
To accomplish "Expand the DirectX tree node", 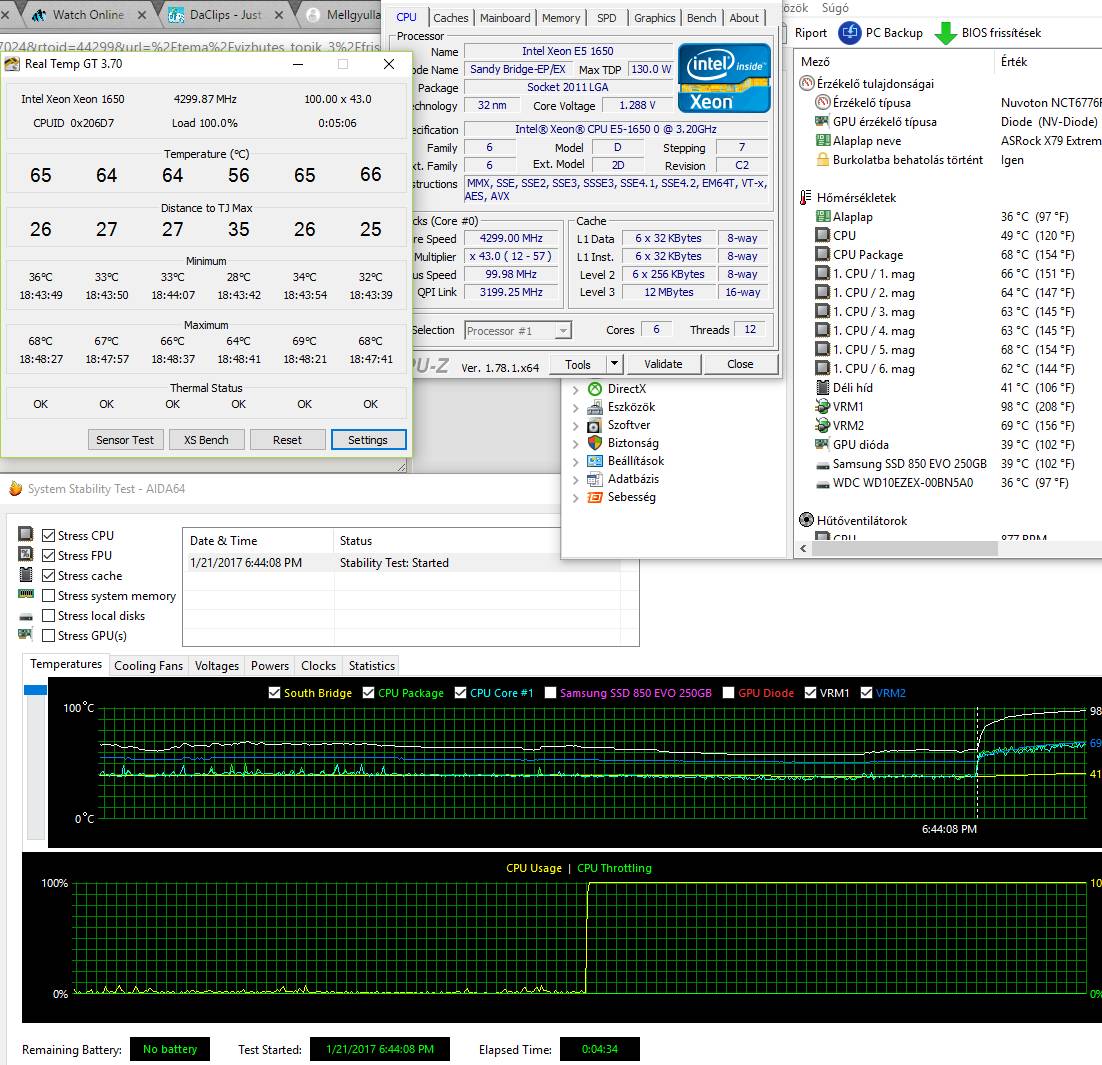I will pos(576,389).
